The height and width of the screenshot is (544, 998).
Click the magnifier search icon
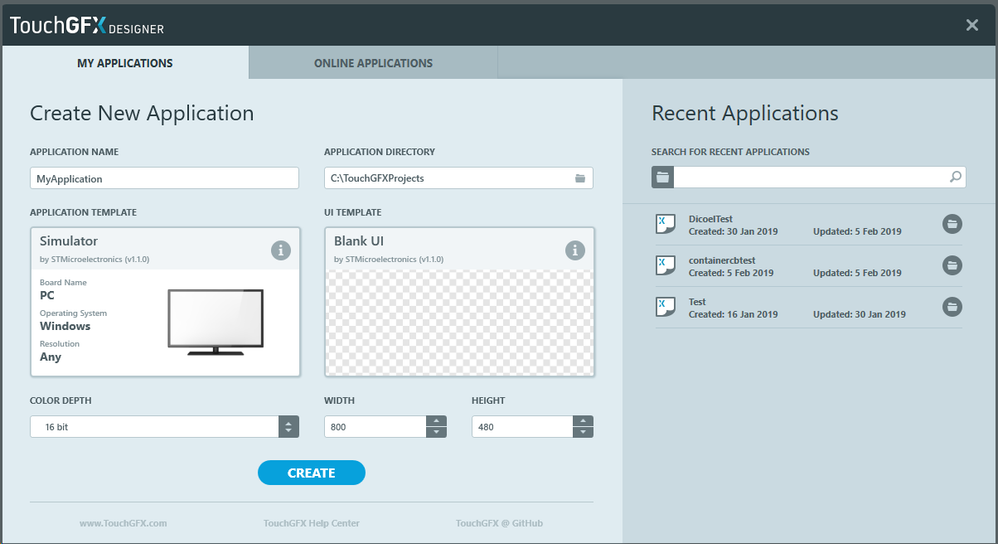tap(955, 177)
